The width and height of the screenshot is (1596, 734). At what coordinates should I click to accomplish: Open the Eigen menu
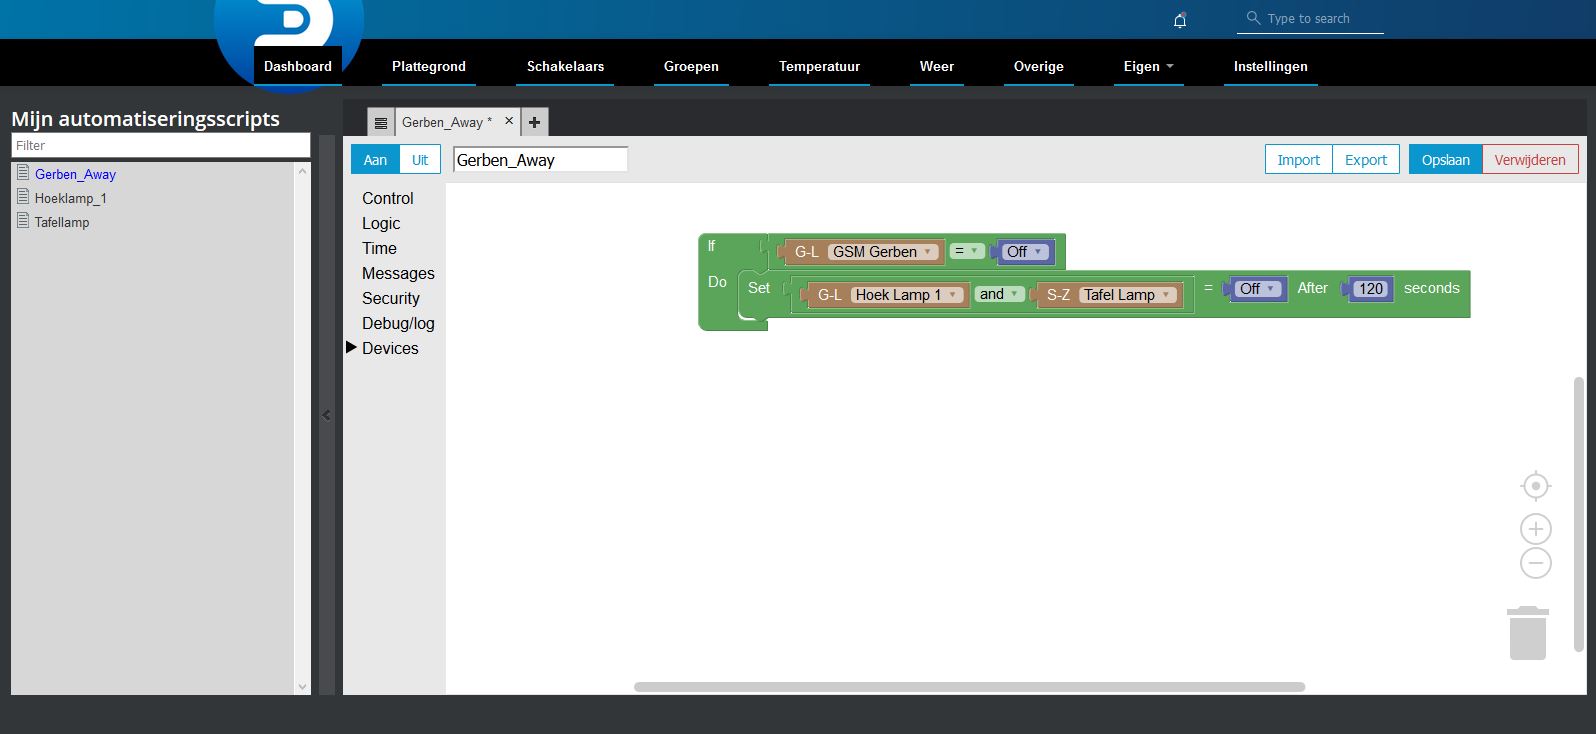[1147, 66]
